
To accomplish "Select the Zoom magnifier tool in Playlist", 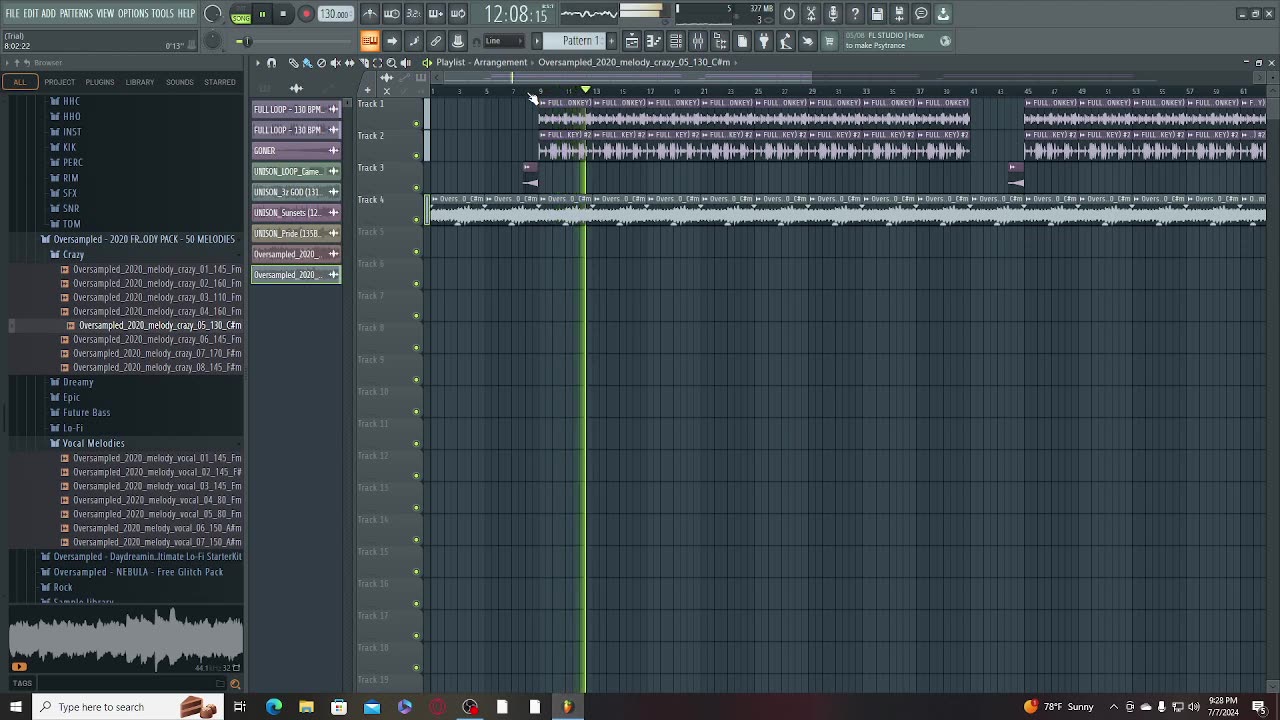I will tap(391, 63).
